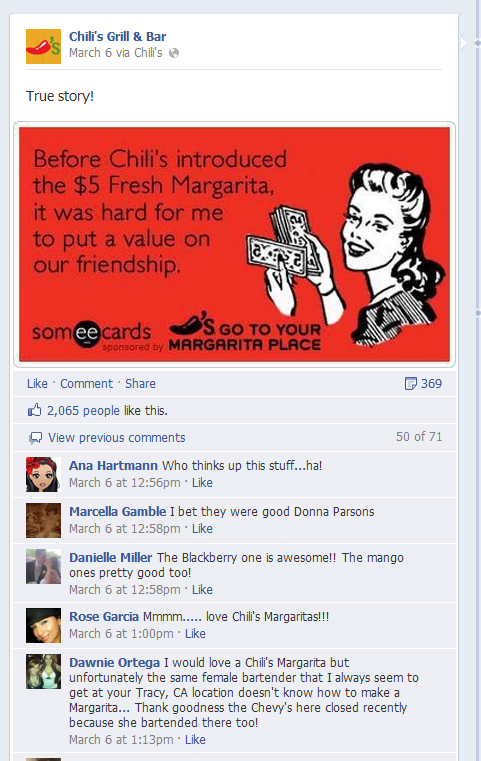Click the thumbs-up icon beside 2,065 people
The height and width of the screenshot is (761, 481).
[34, 410]
